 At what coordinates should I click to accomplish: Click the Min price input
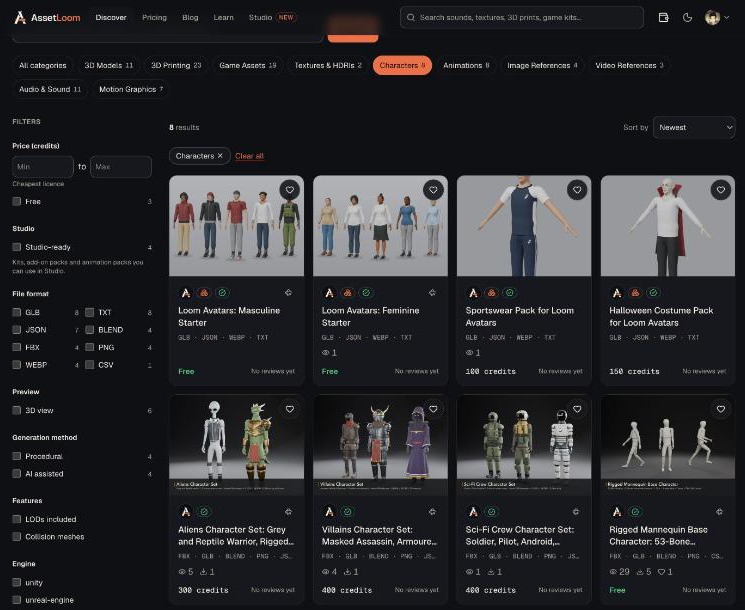[x=43, y=167]
